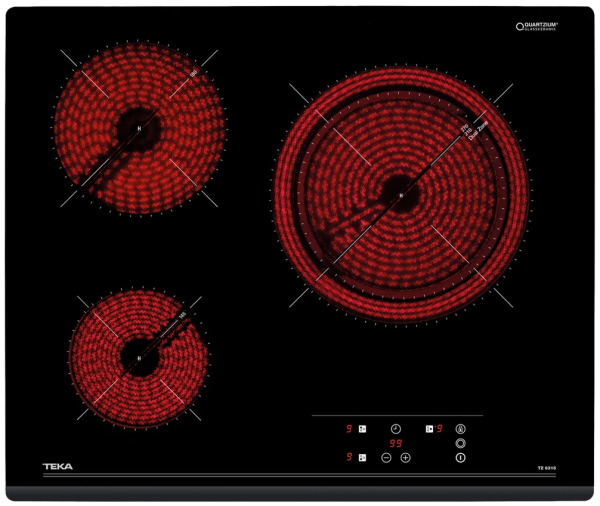Tap the timer clock icon
The height and width of the screenshot is (506, 600).
click(x=395, y=427)
